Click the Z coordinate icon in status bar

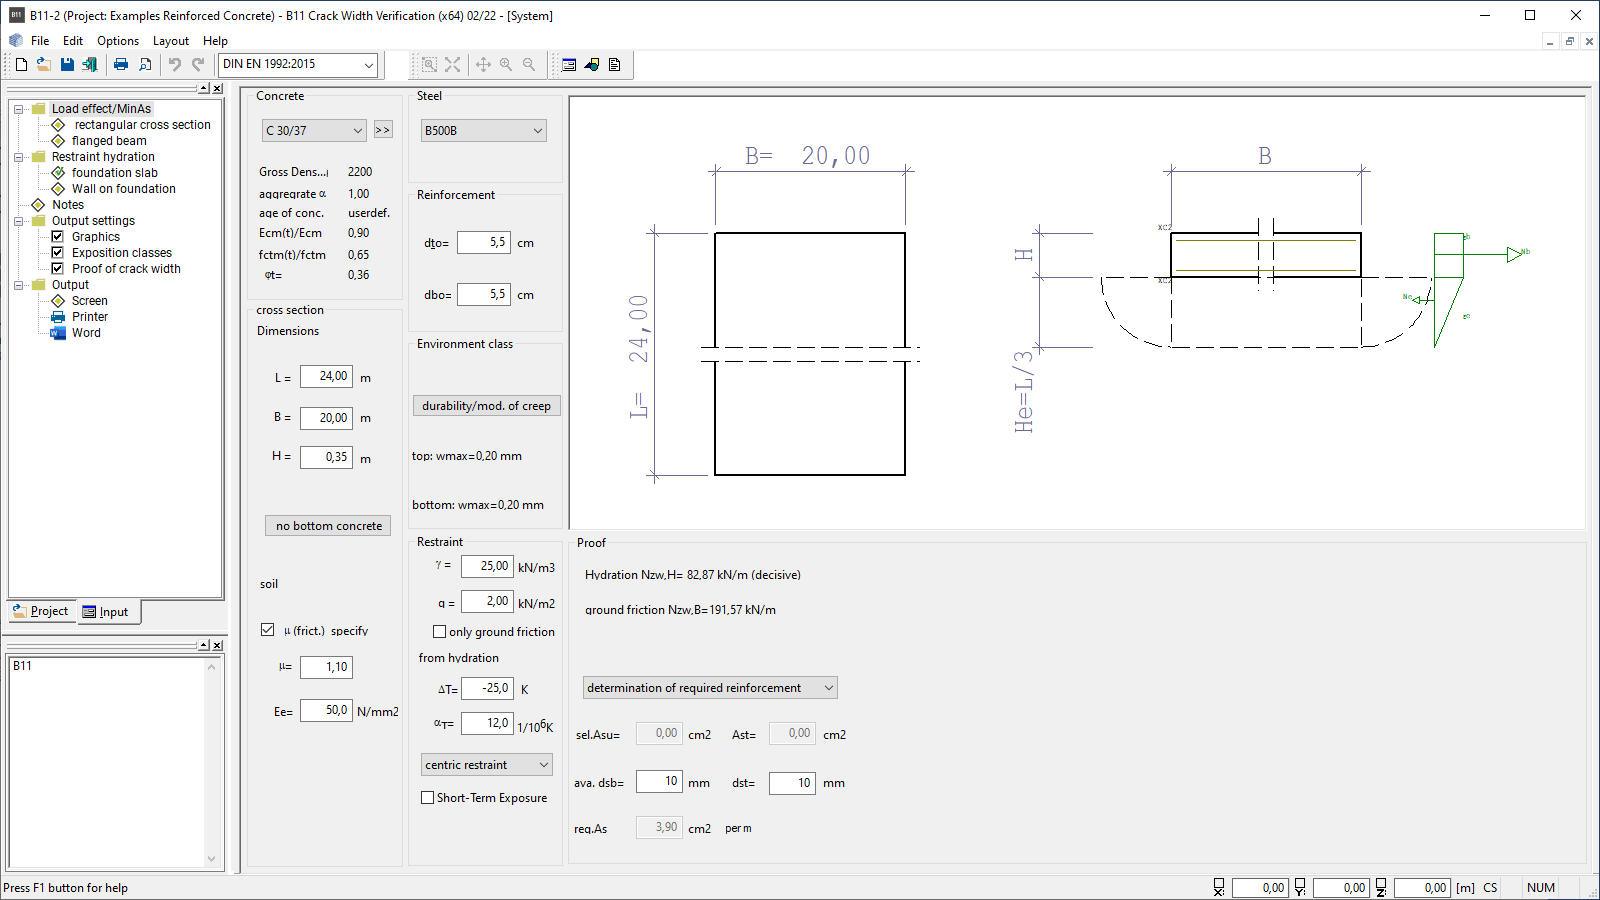(1381, 887)
